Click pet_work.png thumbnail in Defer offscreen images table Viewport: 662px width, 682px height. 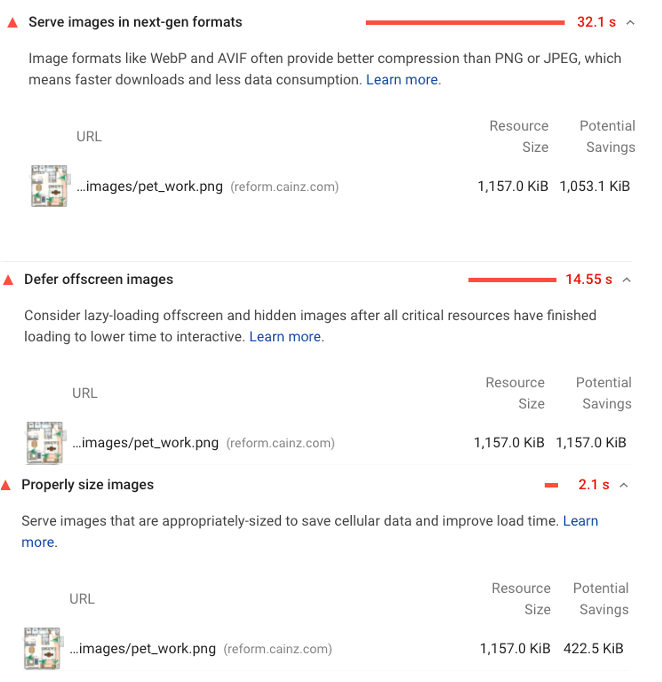click(x=45, y=443)
